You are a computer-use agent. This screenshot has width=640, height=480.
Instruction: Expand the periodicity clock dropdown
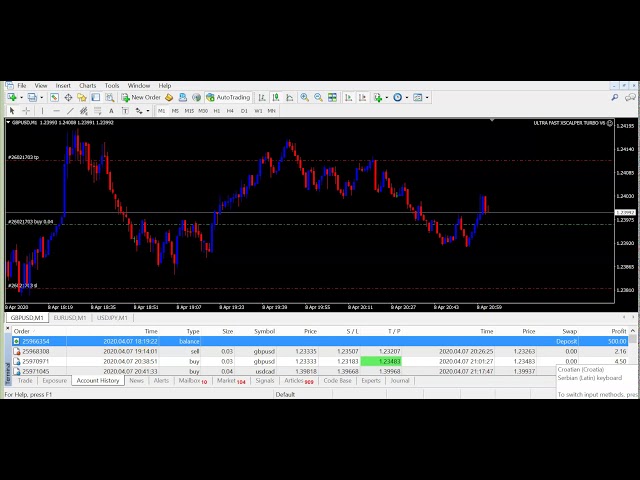pyautogui.click(x=406, y=98)
